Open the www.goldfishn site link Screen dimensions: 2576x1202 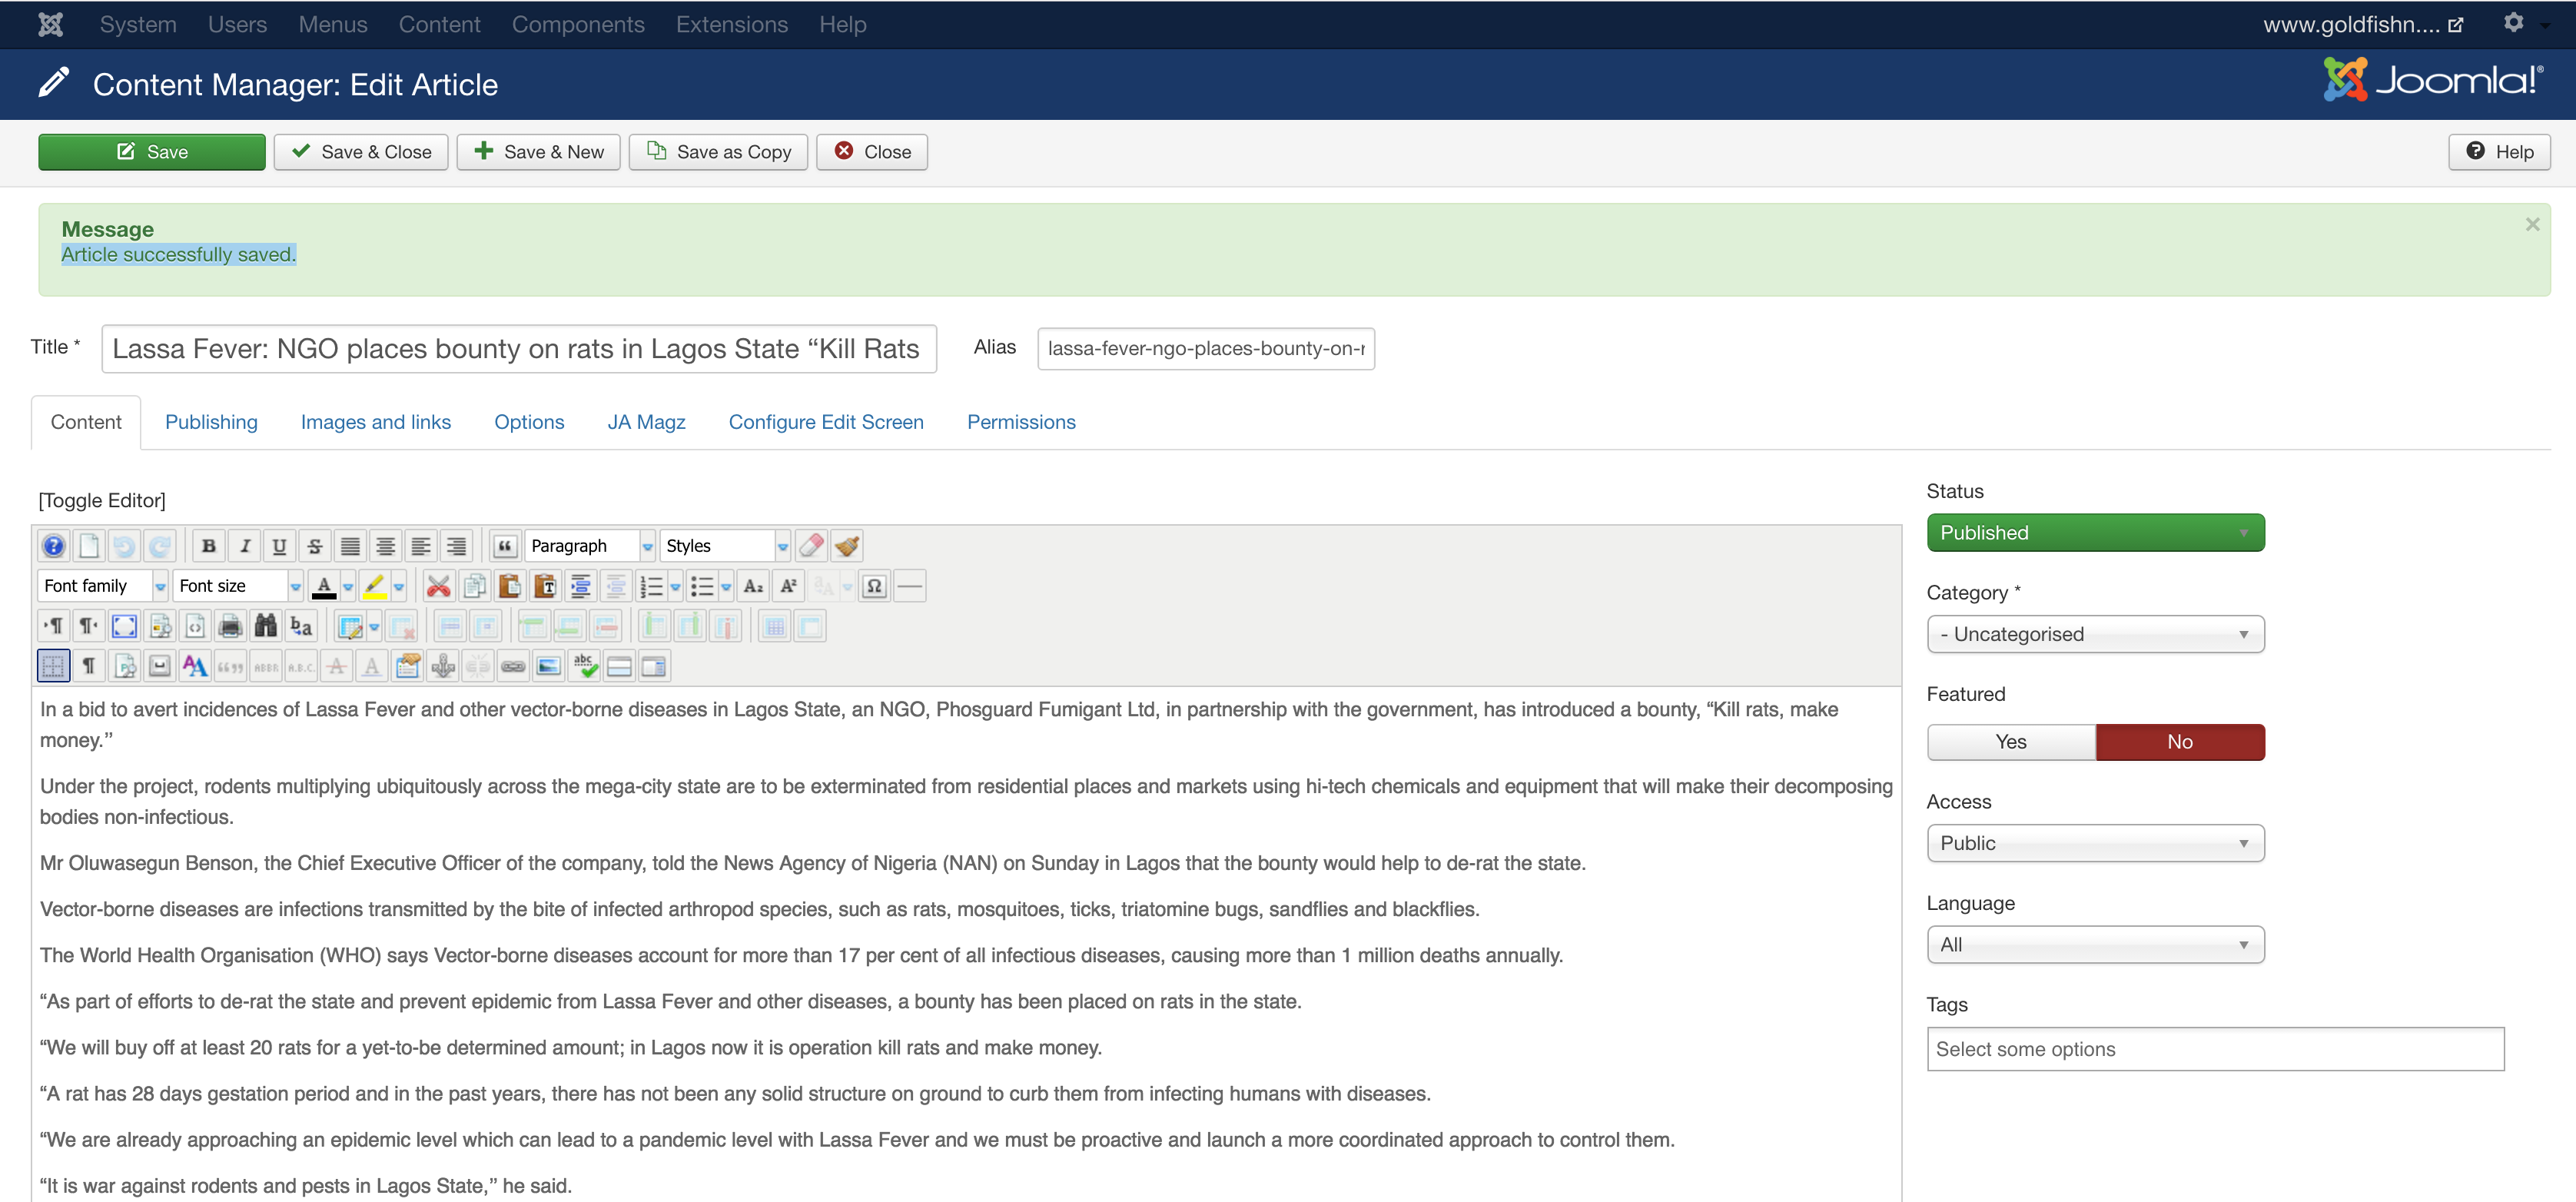(x=2362, y=24)
